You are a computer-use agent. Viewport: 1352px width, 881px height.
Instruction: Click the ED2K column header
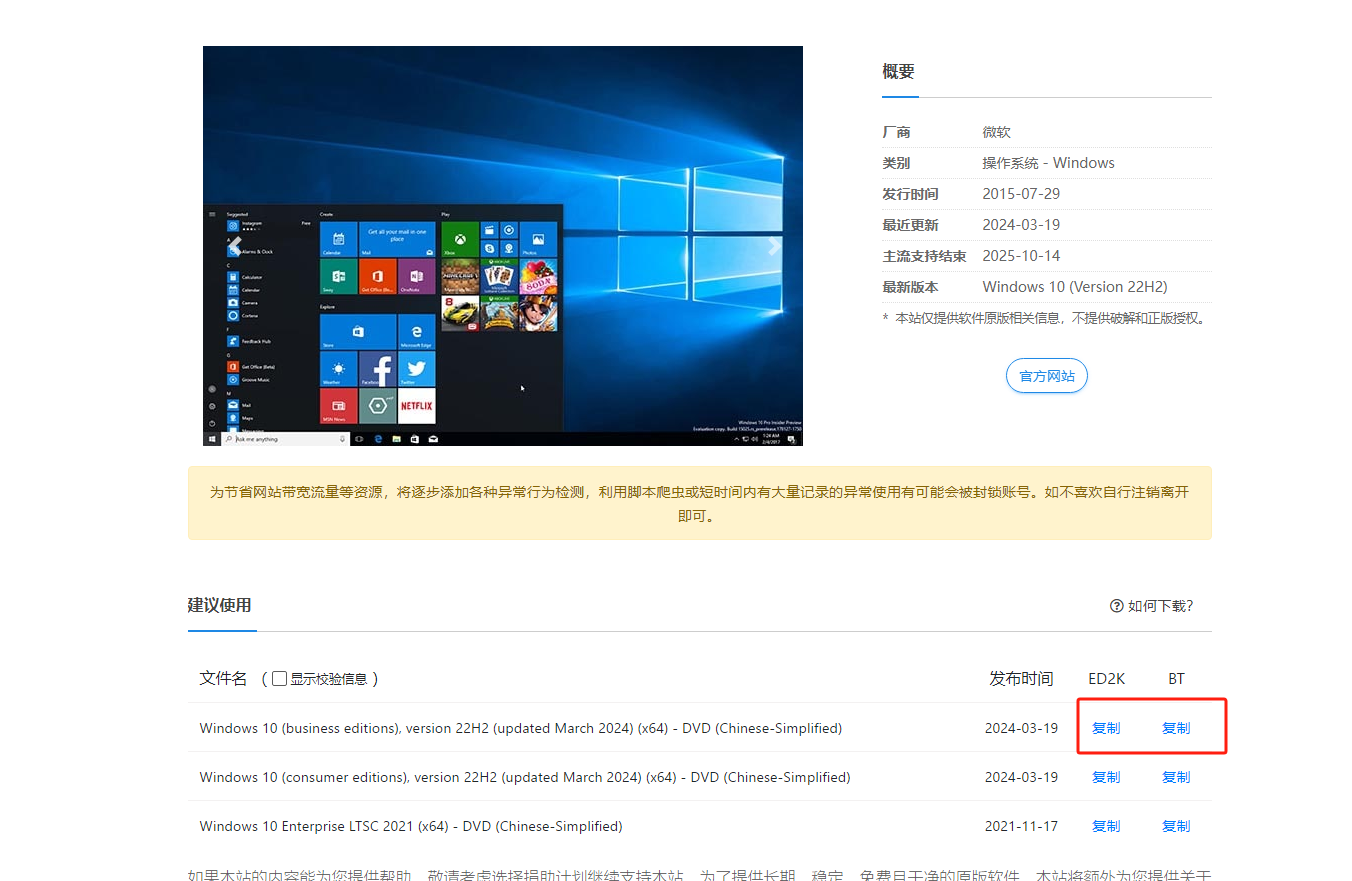click(x=1107, y=678)
